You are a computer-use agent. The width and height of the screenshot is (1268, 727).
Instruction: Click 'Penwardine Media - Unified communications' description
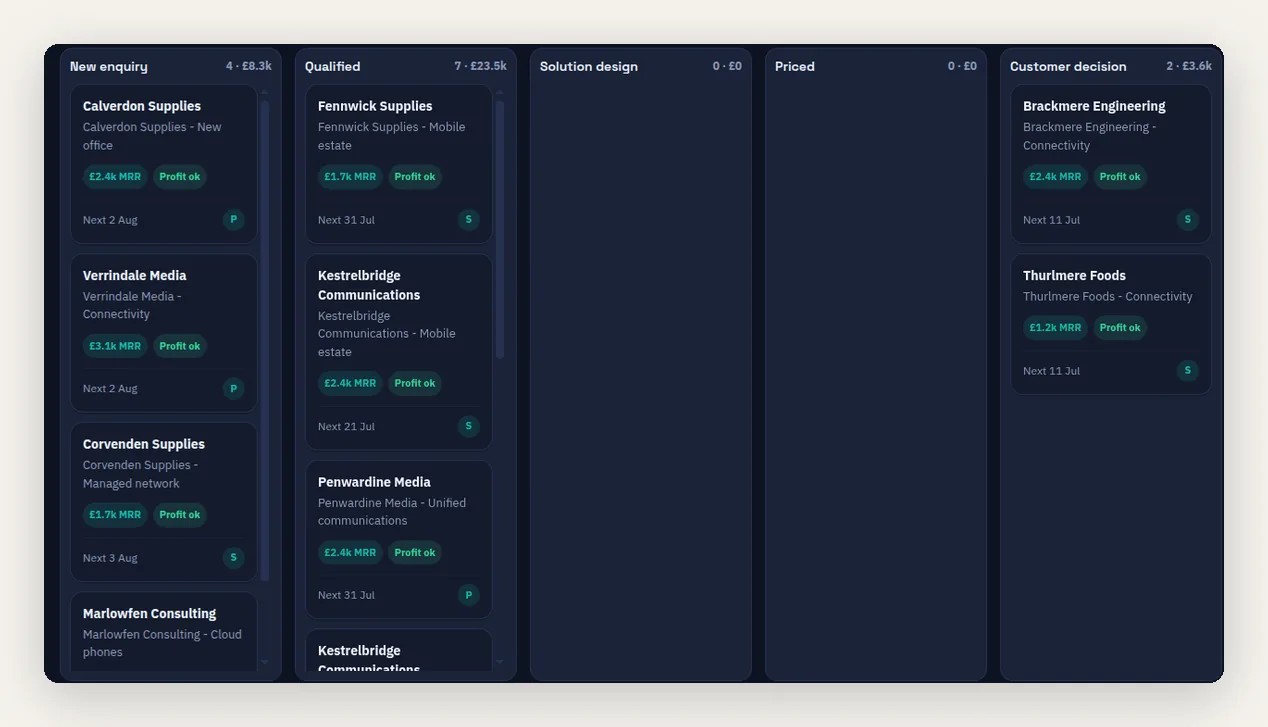392,512
